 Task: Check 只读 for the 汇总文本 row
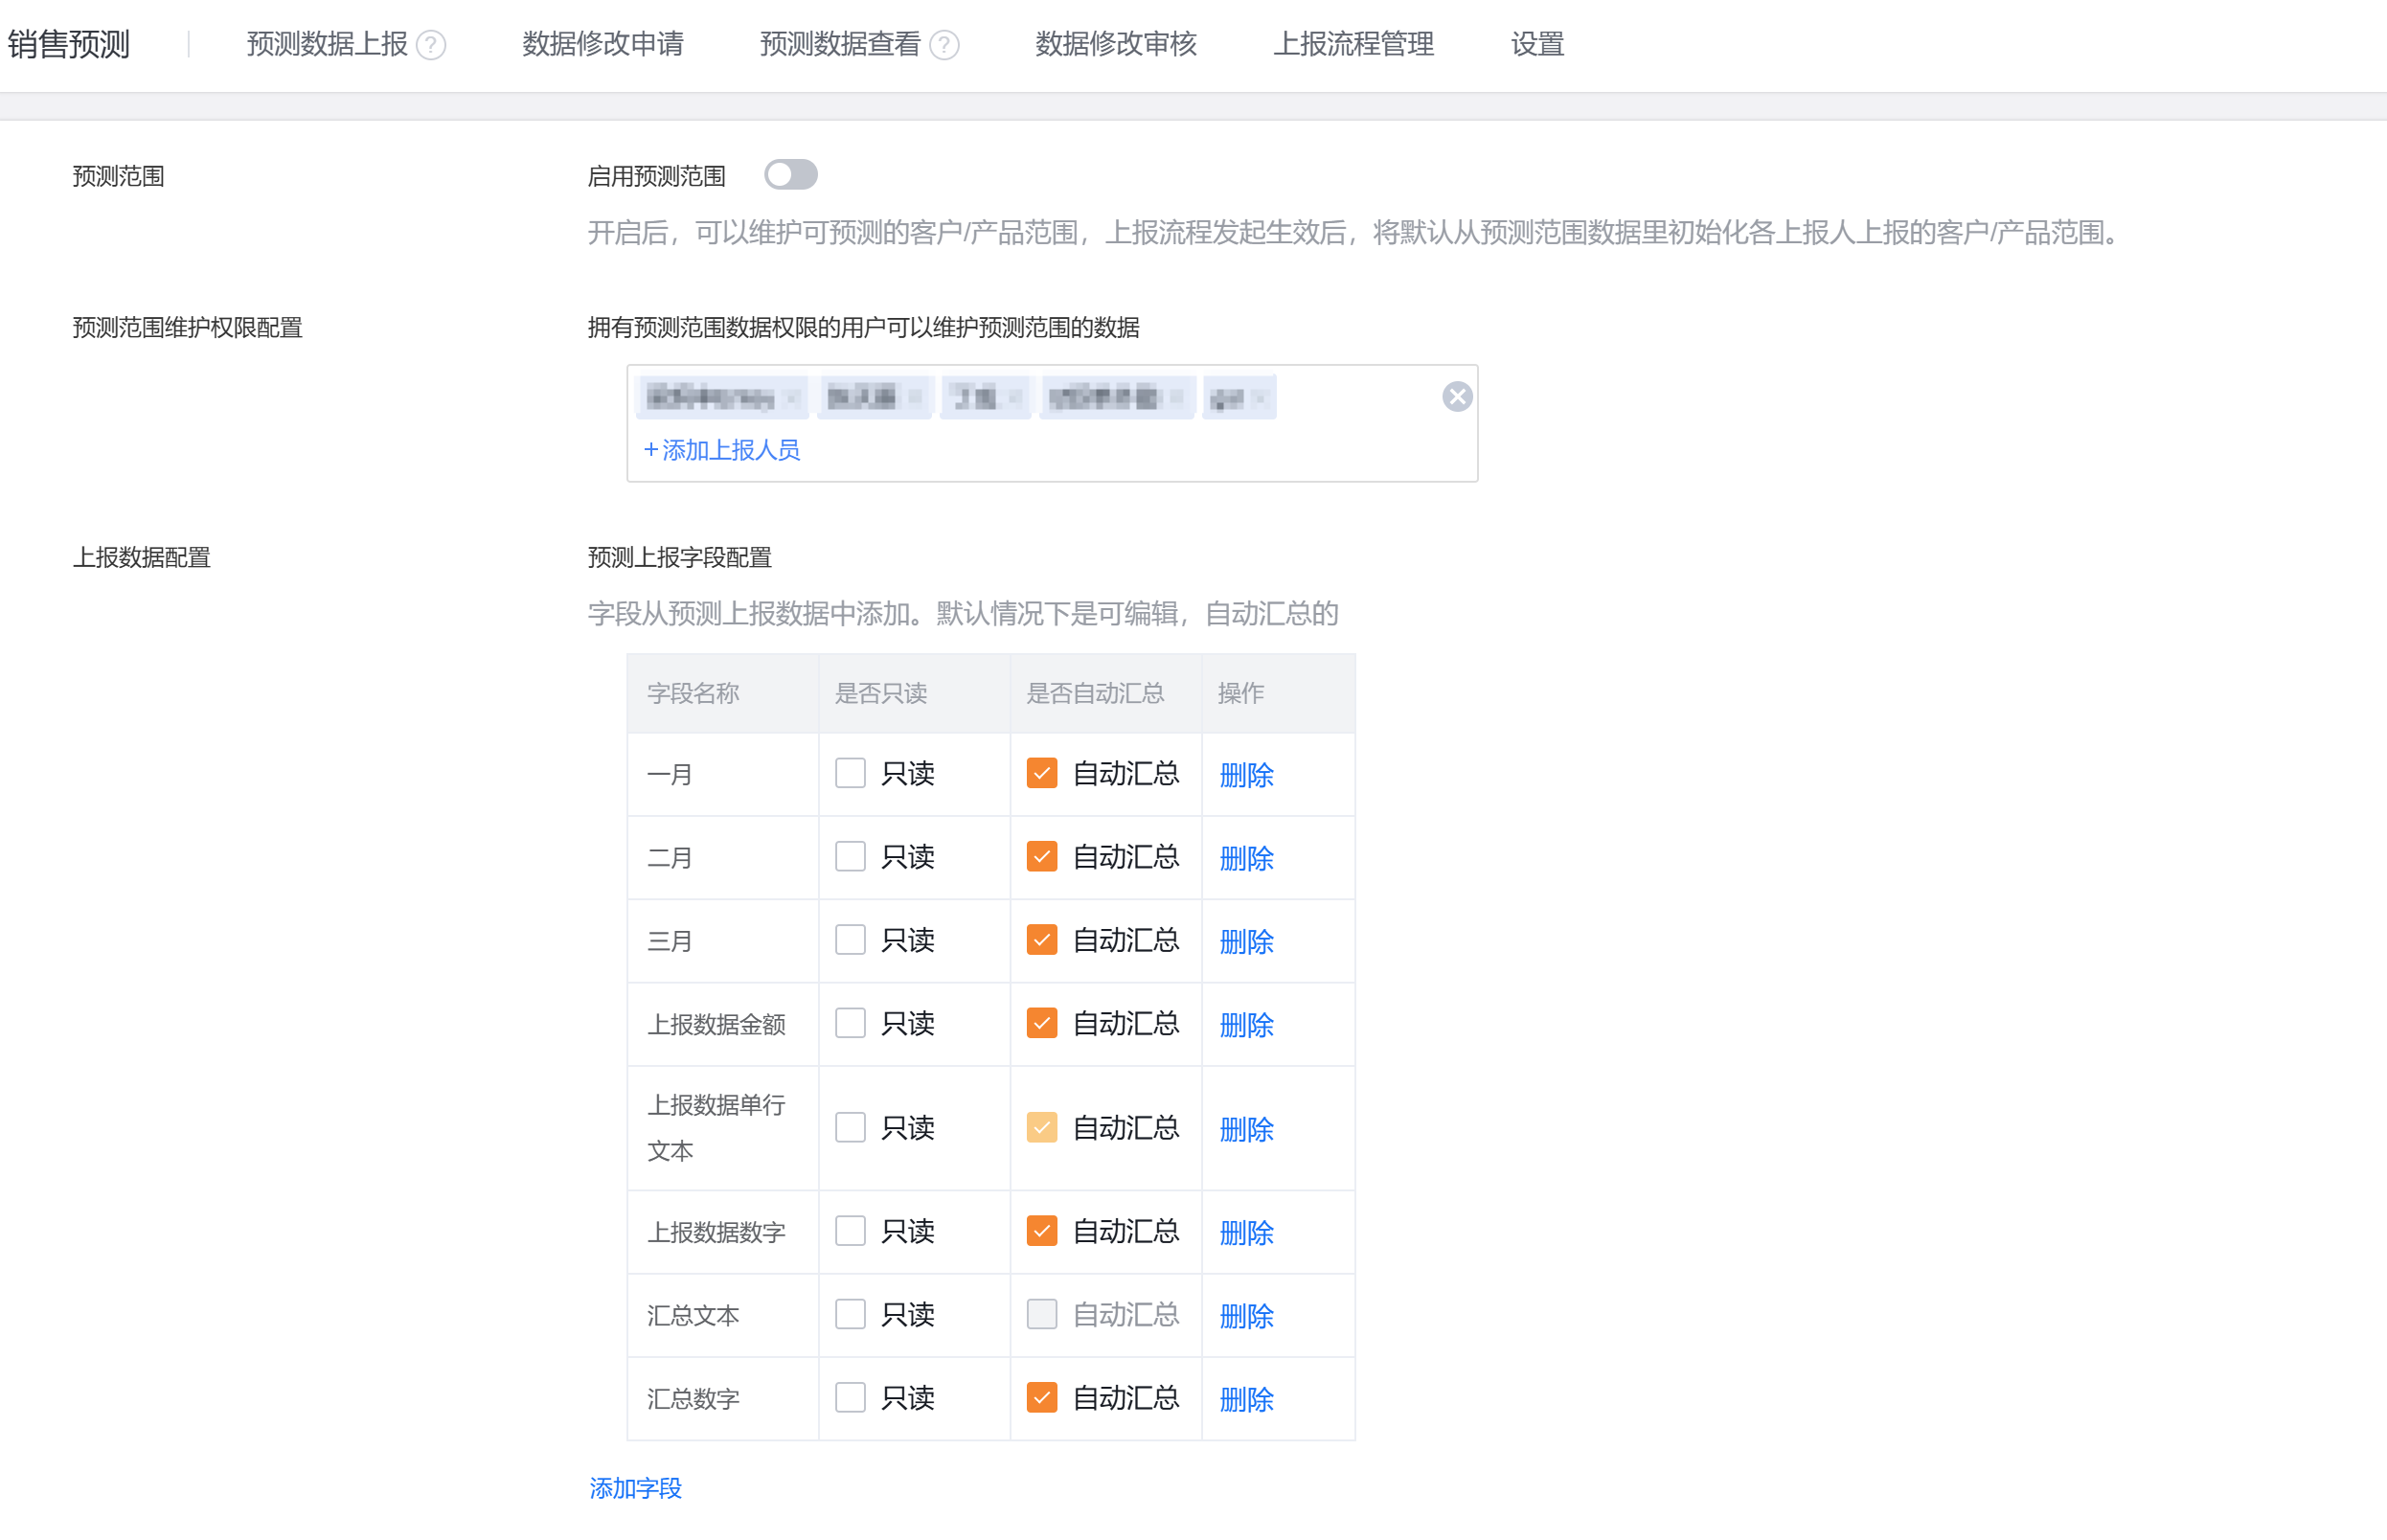coord(850,1314)
